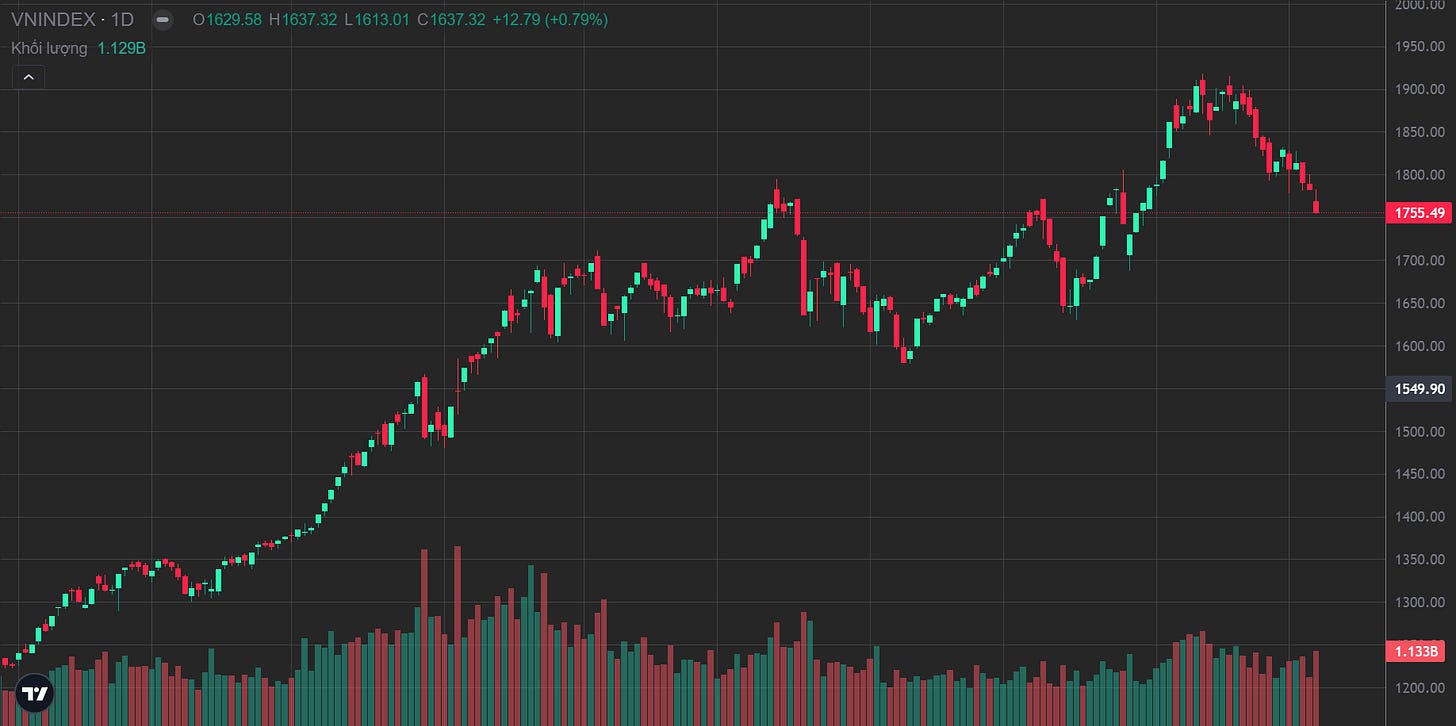This screenshot has width=1456, height=726.
Task: Click the close value C1637.32
Action: 451,20
